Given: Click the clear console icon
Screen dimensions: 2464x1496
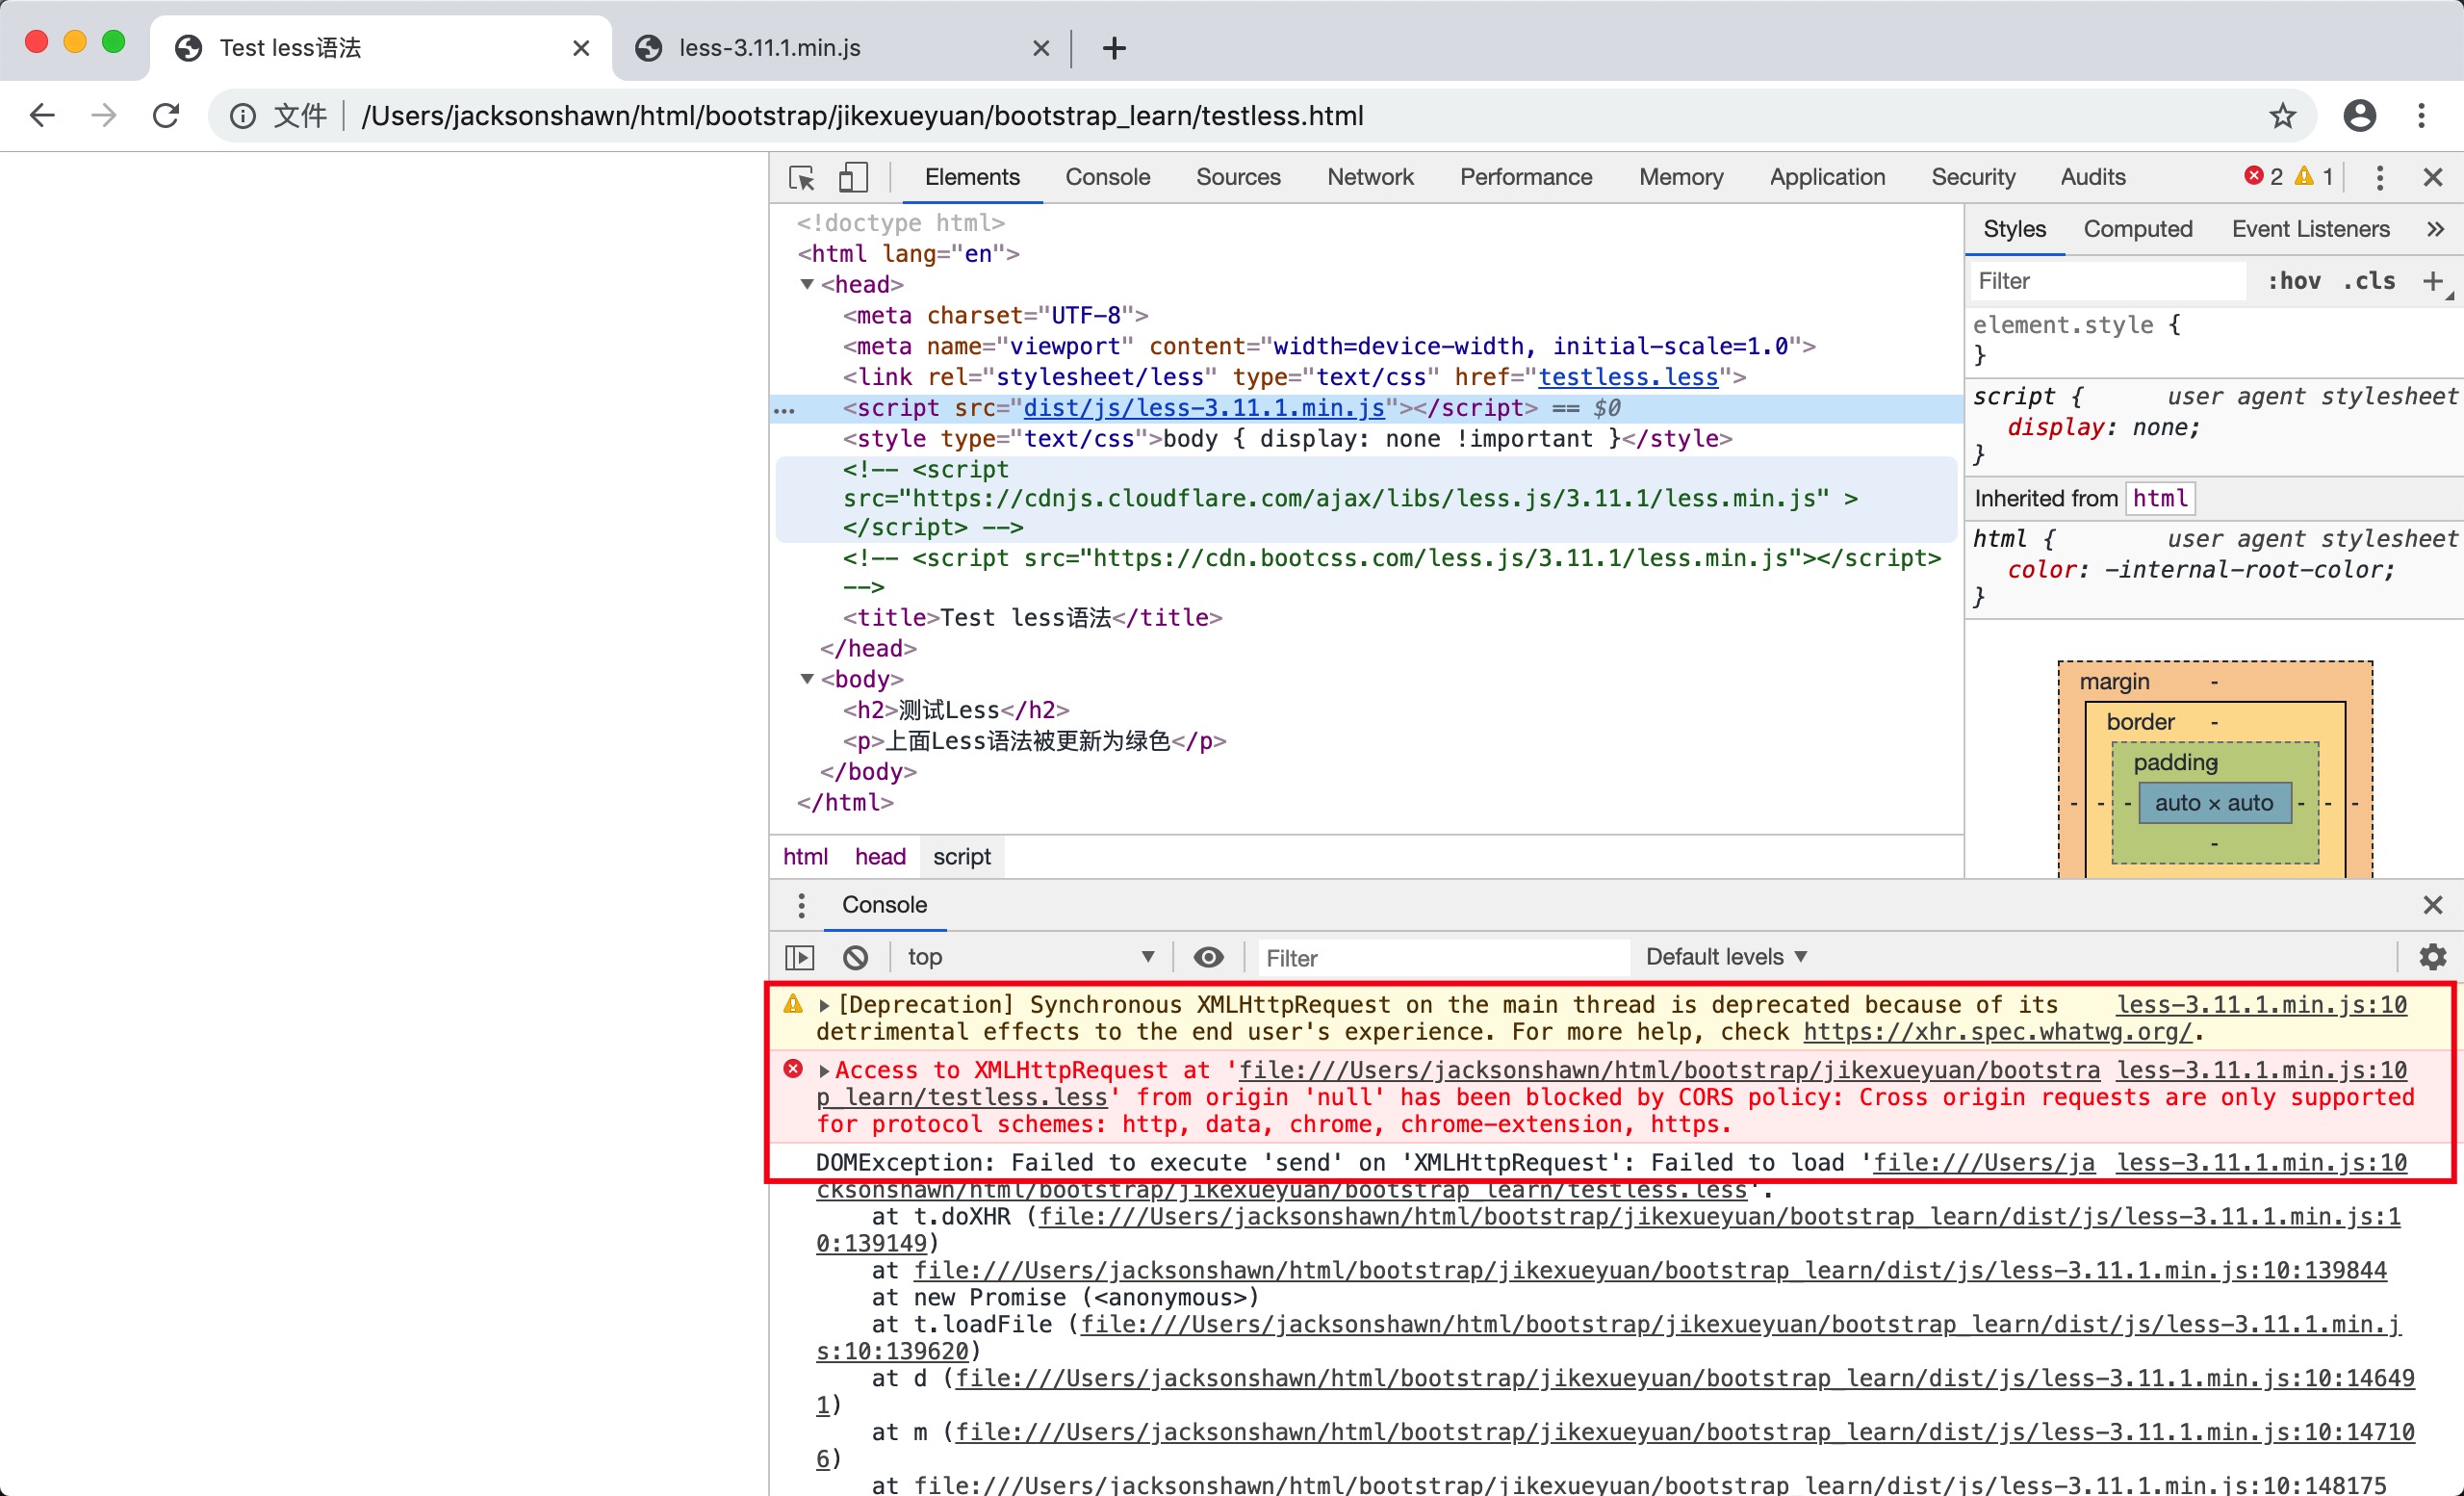Looking at the screenshot, I should coord(855,957).
